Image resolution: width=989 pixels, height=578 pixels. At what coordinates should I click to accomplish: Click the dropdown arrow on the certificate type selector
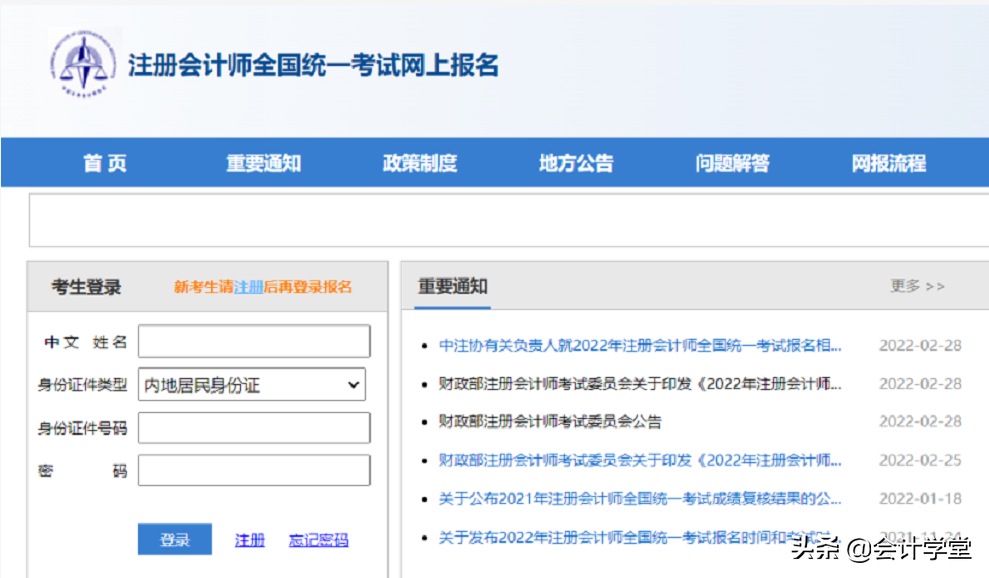355,384
